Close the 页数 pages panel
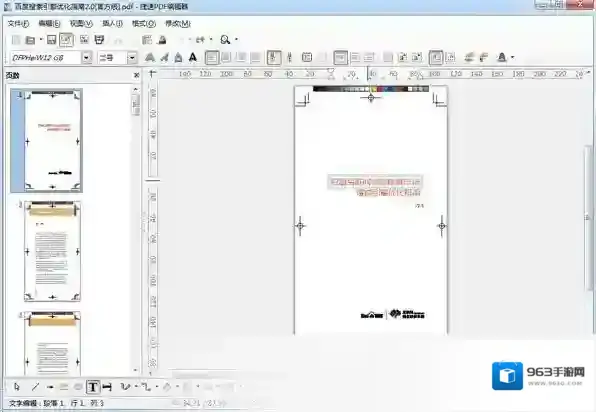The width and height of the screenshot is (596, 412). coord(136,75)
